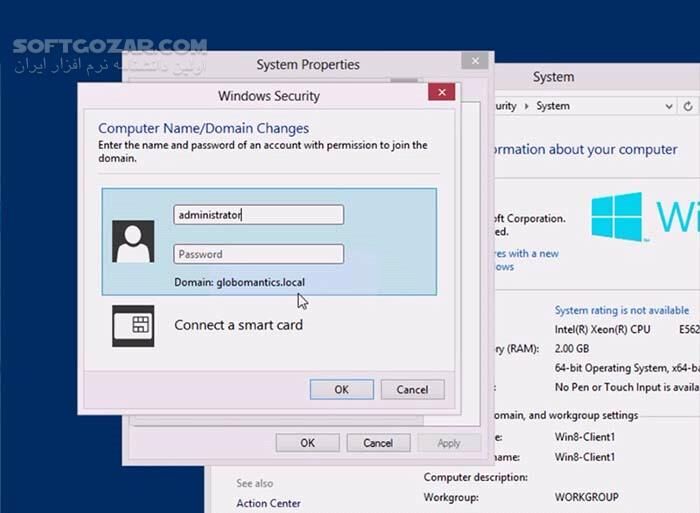This screenshot has height=513, width=700.
Task: Click the WORKGROUP value text
Action: 587,497
